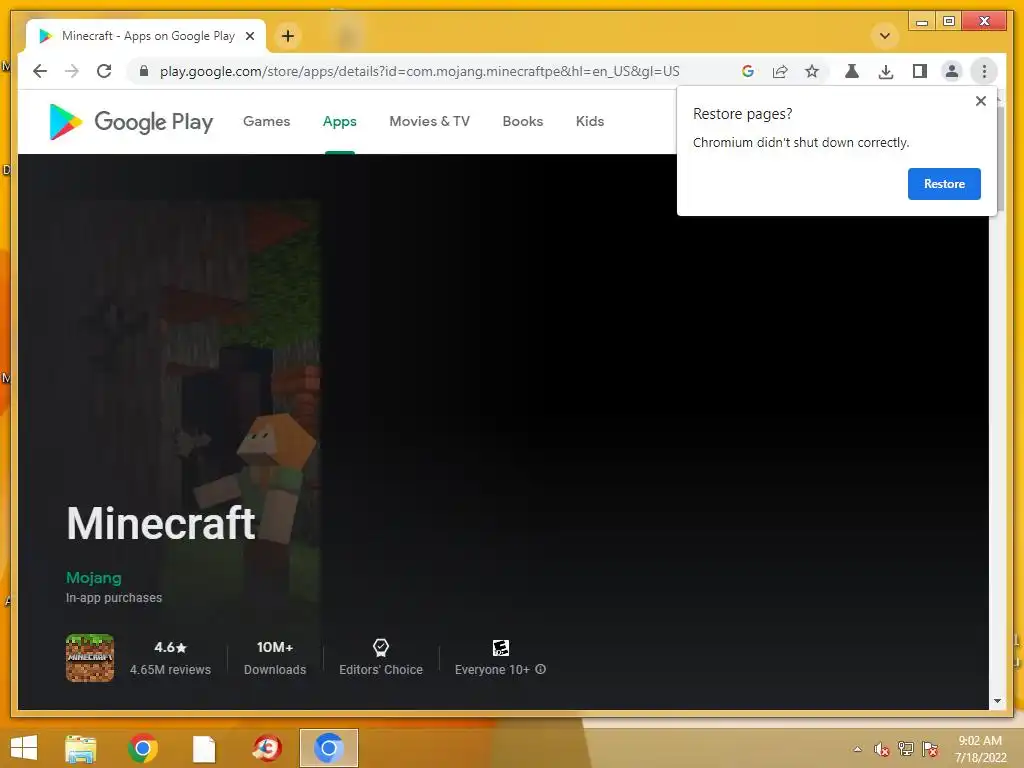Show hidden system tray icons

pyautogui.click(x=857, y=749)
